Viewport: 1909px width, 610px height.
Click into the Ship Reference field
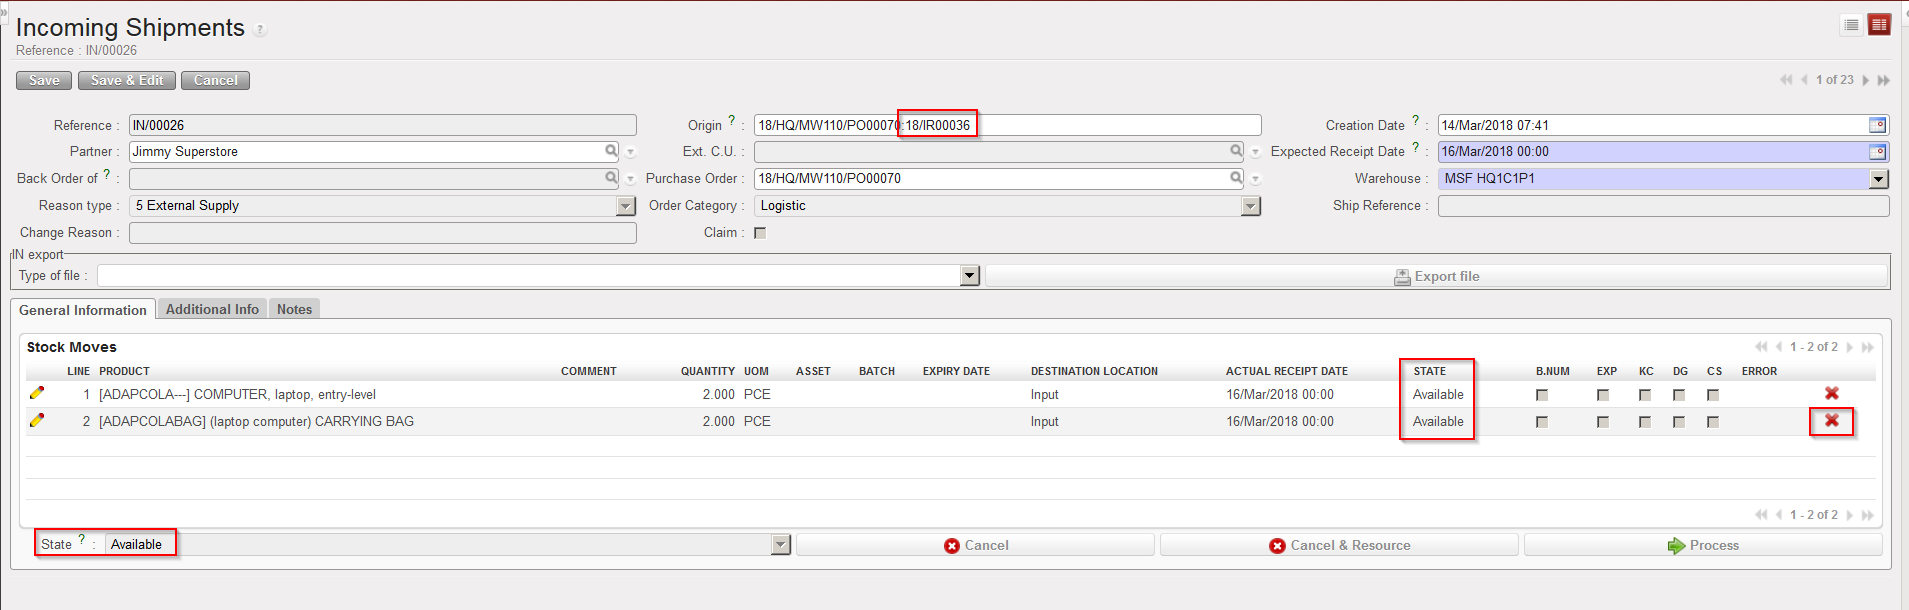[1662, 206]
